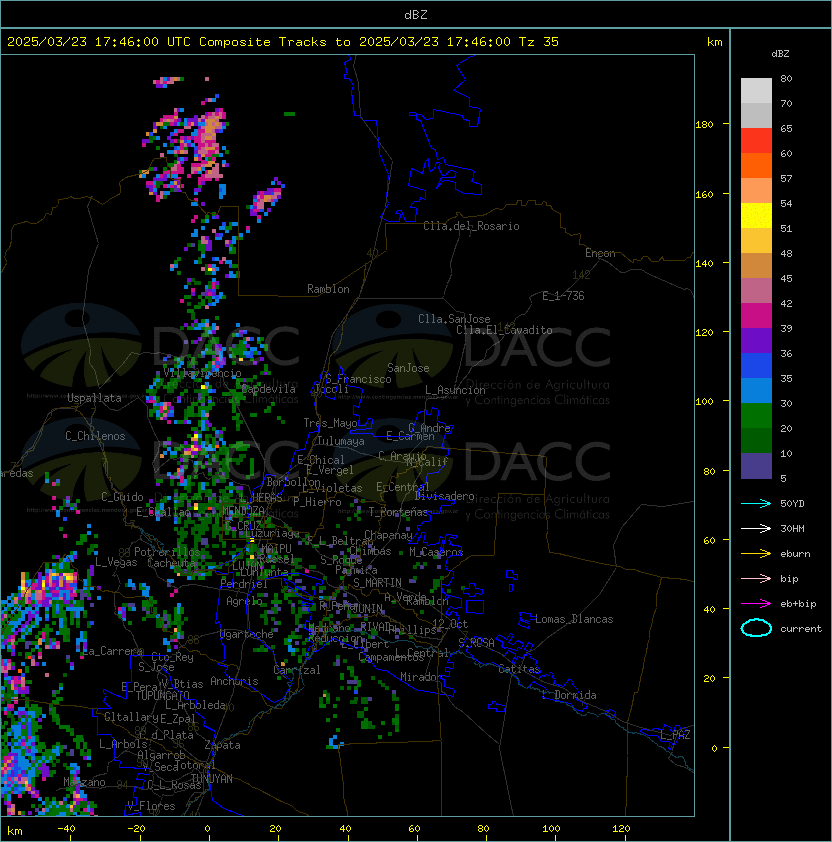Click the Villavicencio map label
The image size is (832, 842).
[x=202, y=373]
